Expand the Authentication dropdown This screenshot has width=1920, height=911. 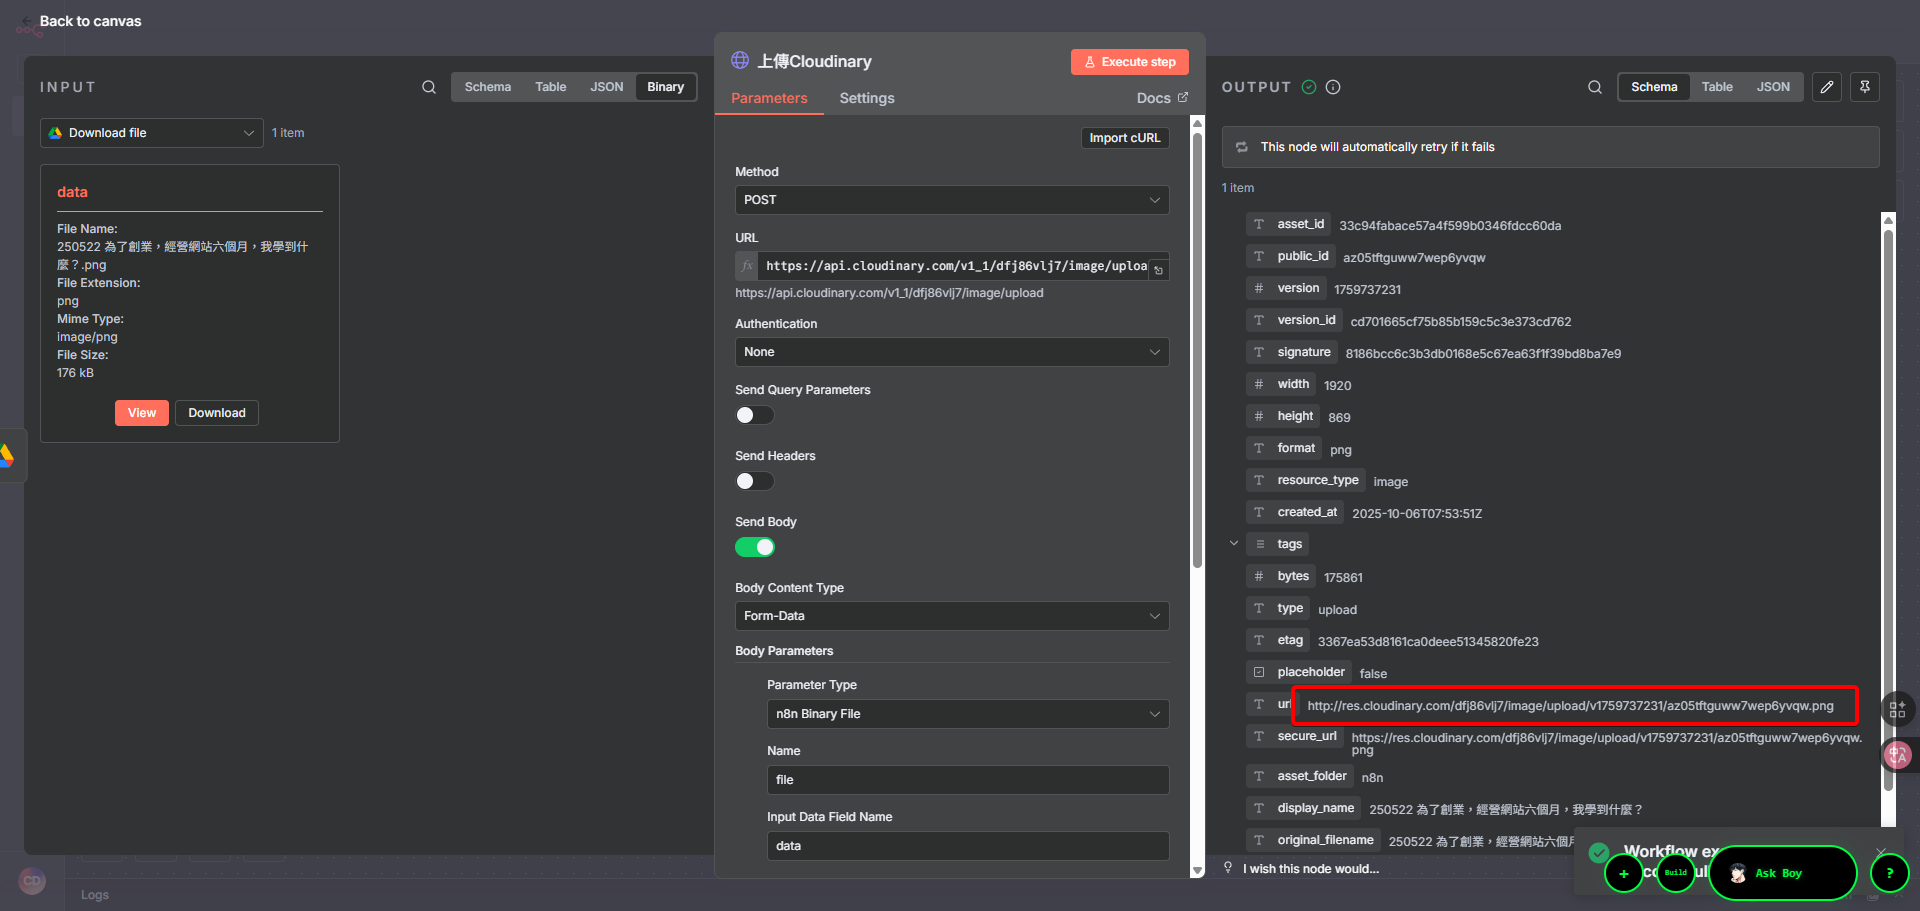coord(951,352)
